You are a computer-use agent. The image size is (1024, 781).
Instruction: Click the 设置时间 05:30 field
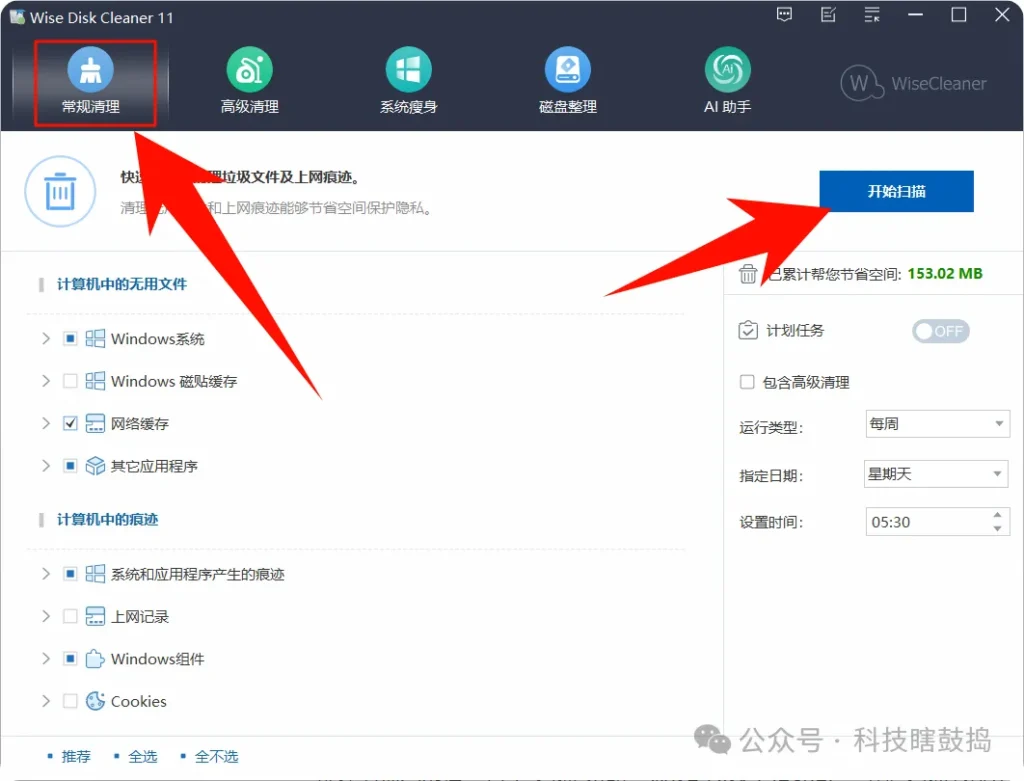[x=937, y=522]
